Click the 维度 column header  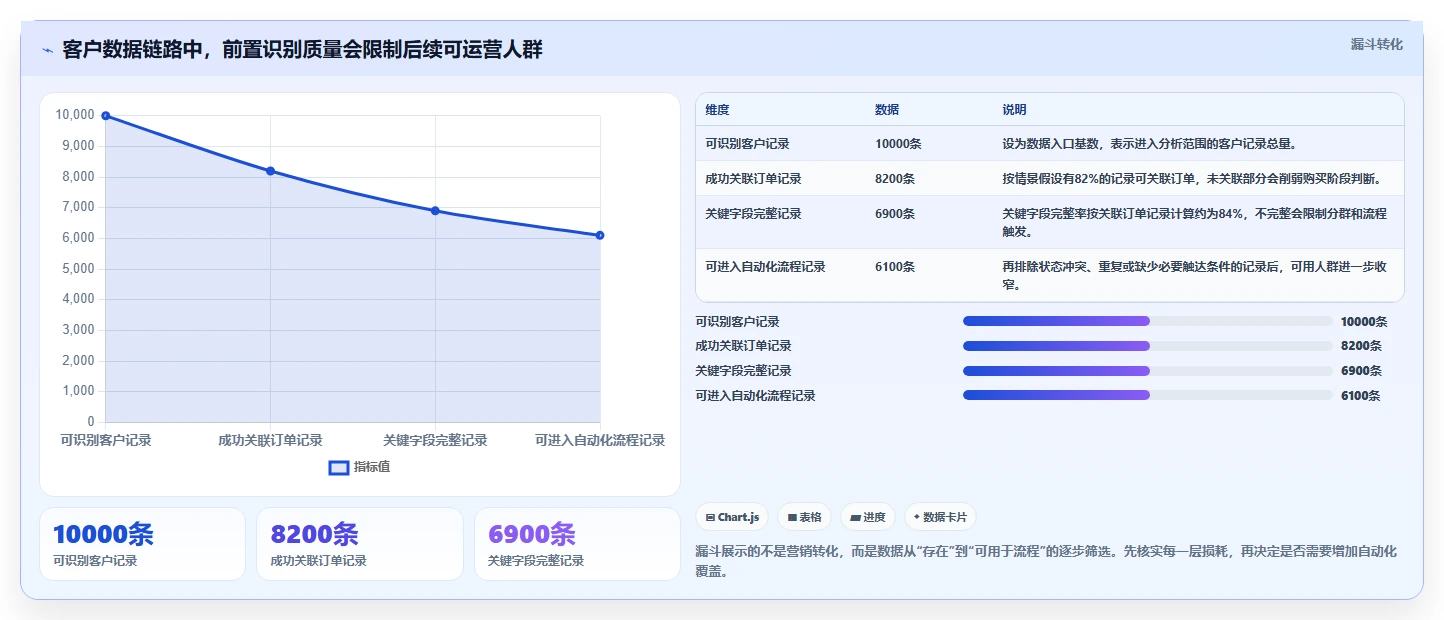click(717, 110)
